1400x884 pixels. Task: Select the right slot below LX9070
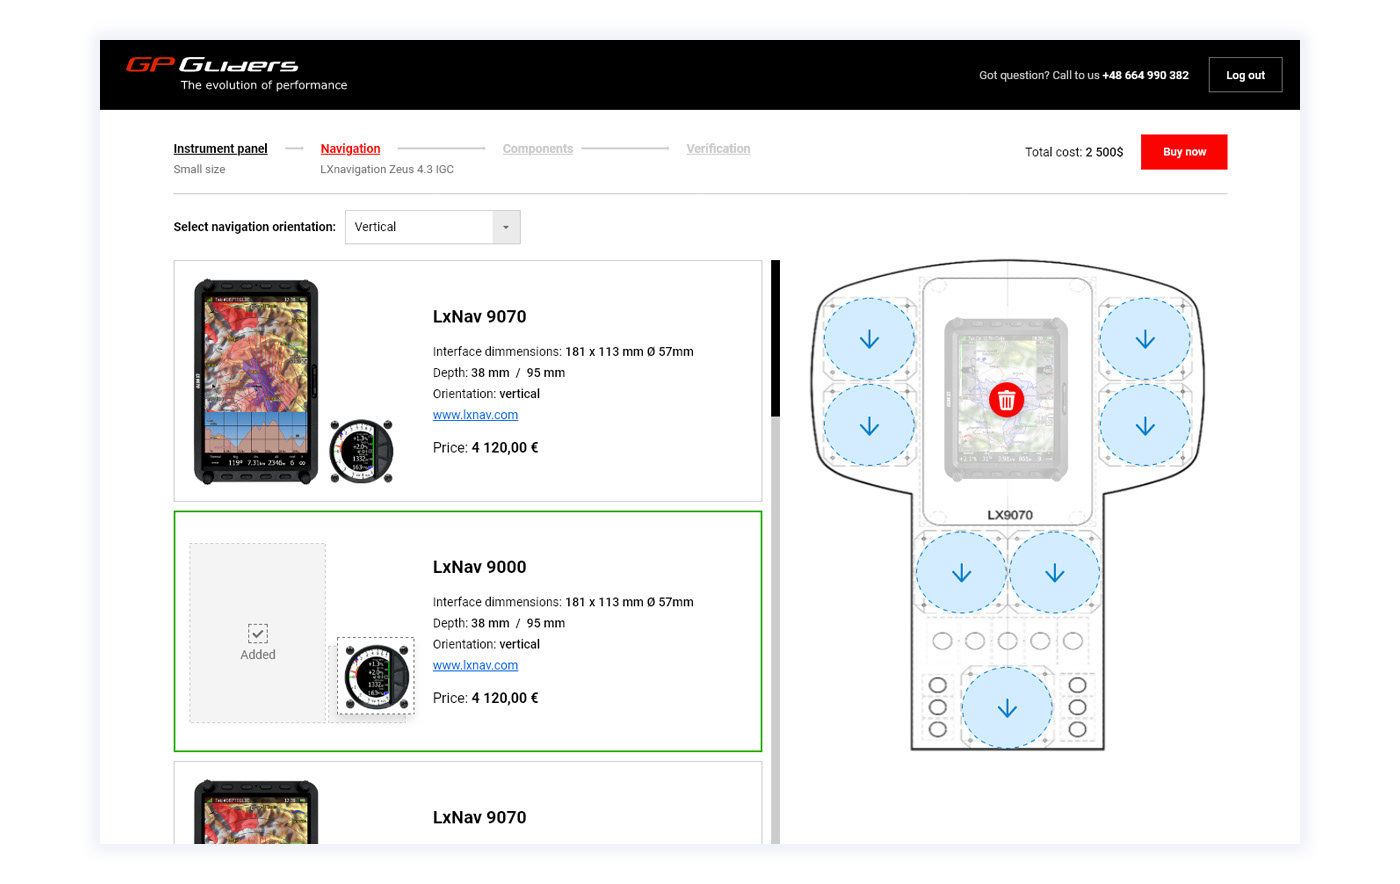1054,573
